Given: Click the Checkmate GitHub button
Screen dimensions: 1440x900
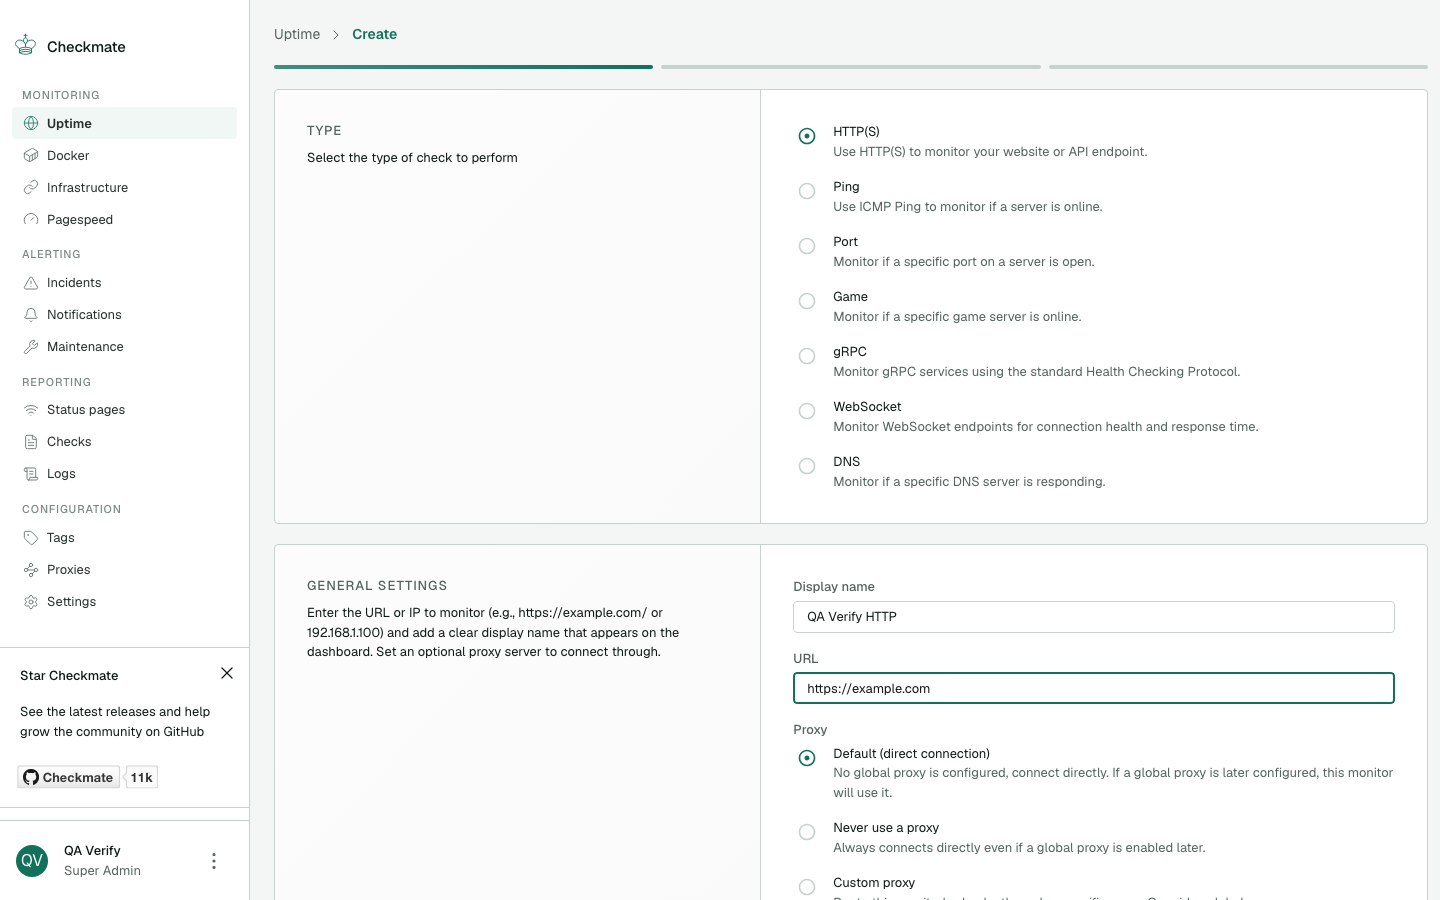Looking at the screenshot, I should pyautogui.click(x=68, y=777).
